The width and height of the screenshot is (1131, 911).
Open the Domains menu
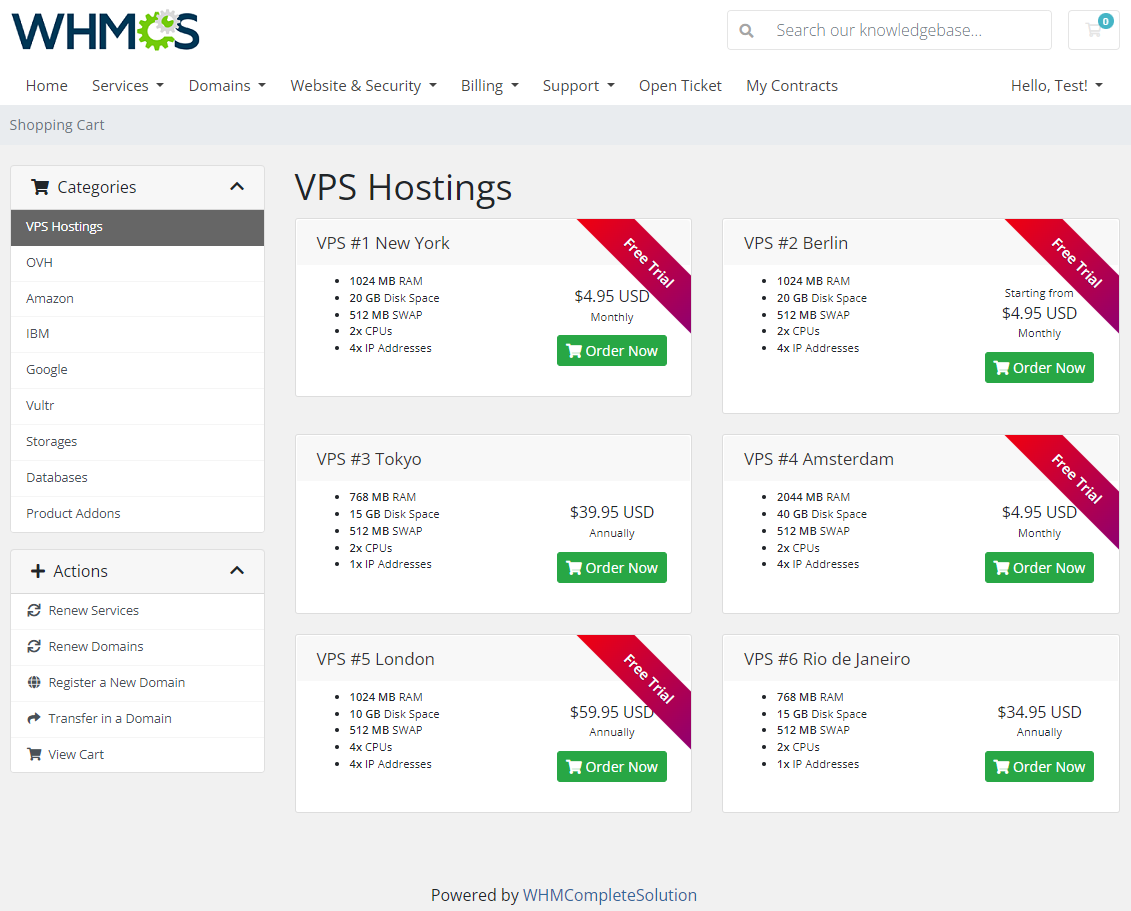tap(227, 85)
